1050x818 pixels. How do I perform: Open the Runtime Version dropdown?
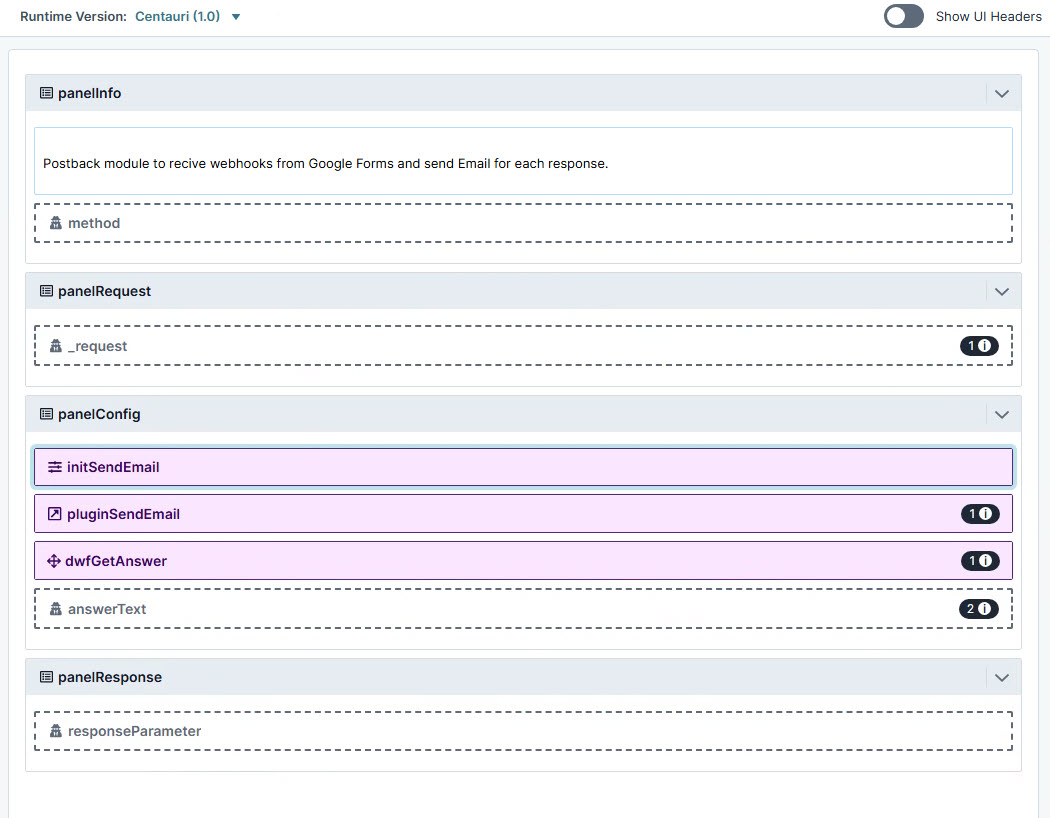point(236,16)
